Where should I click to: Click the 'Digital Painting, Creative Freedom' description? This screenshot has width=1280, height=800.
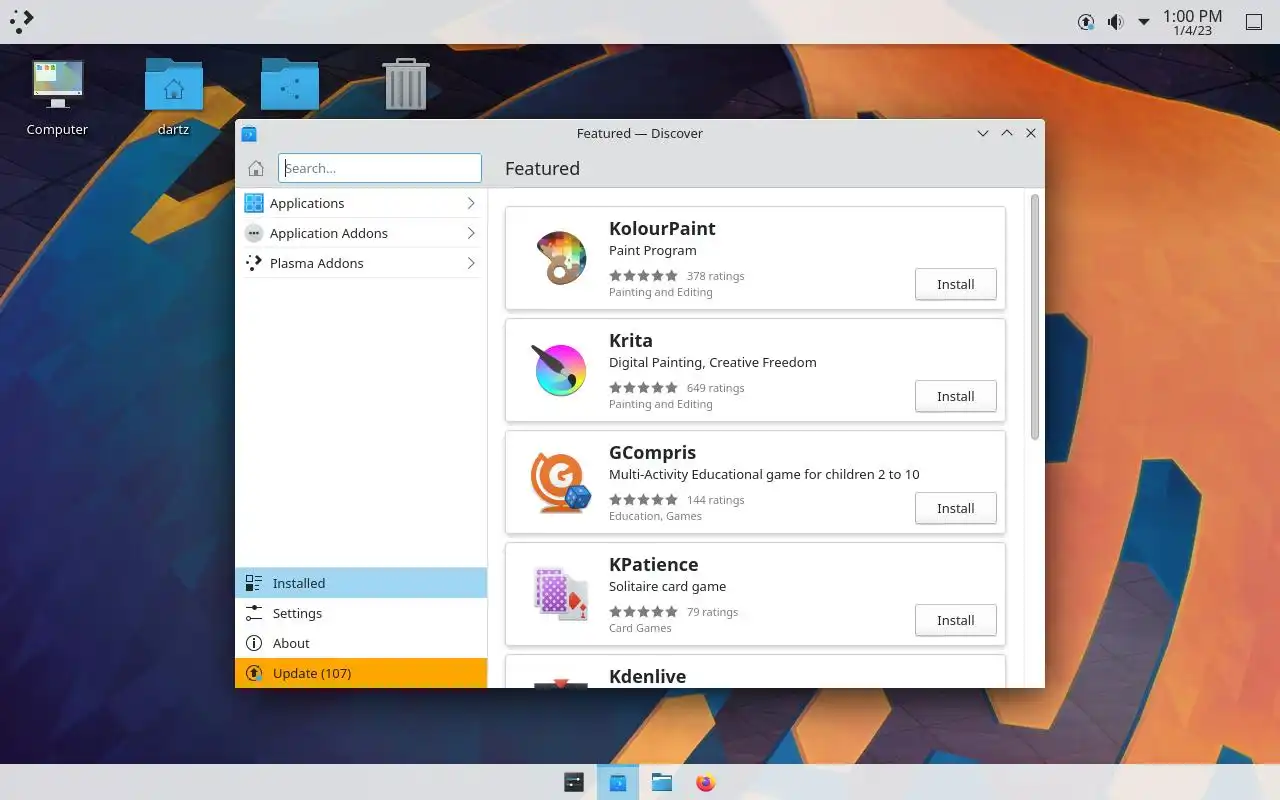click(x=712, y=362)
